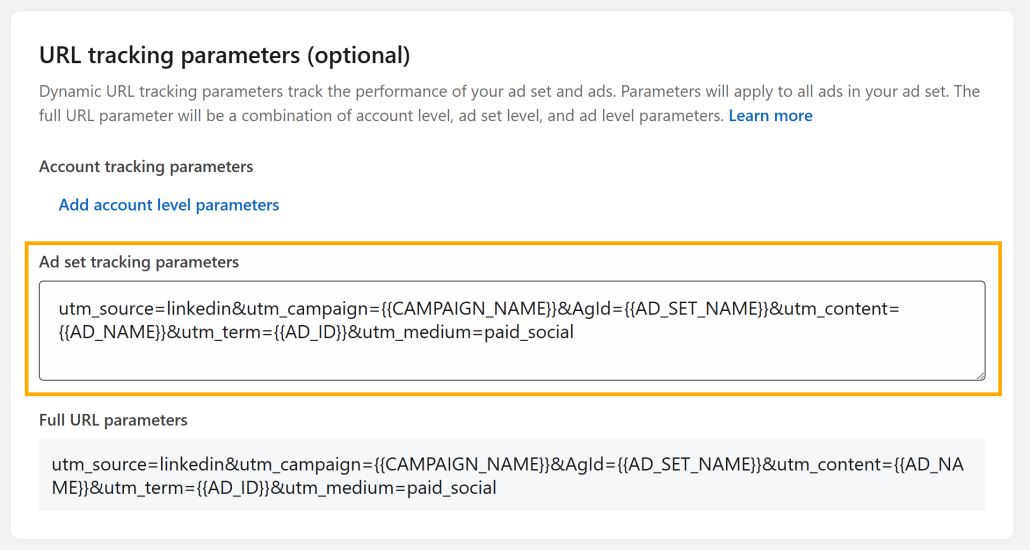The height and width of the screenshot is (550, 1030).
Task: Place cursor after paid_social in ad set textbox
Action: point(575,332)
